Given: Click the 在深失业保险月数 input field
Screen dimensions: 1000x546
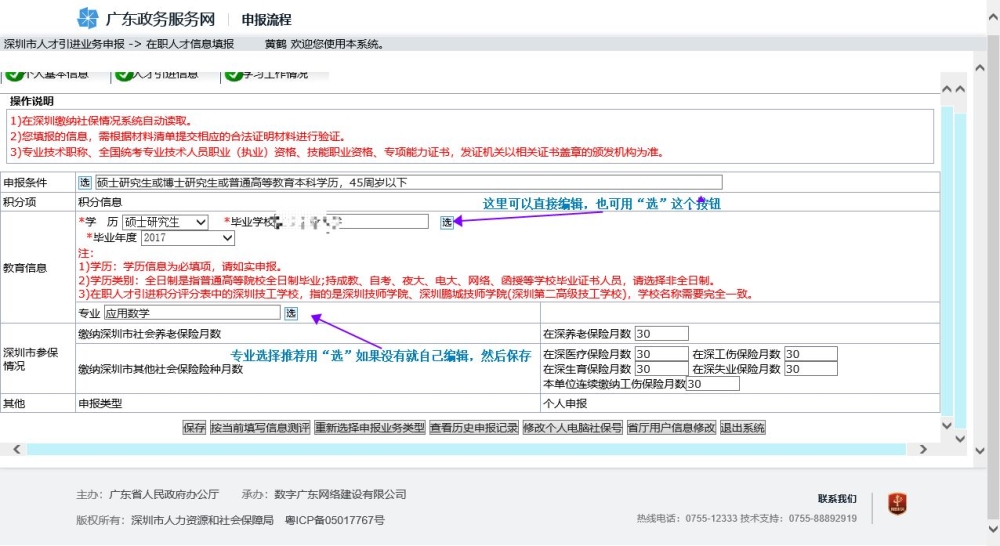Looking at the screenshot, I should (x=811, y=369).
